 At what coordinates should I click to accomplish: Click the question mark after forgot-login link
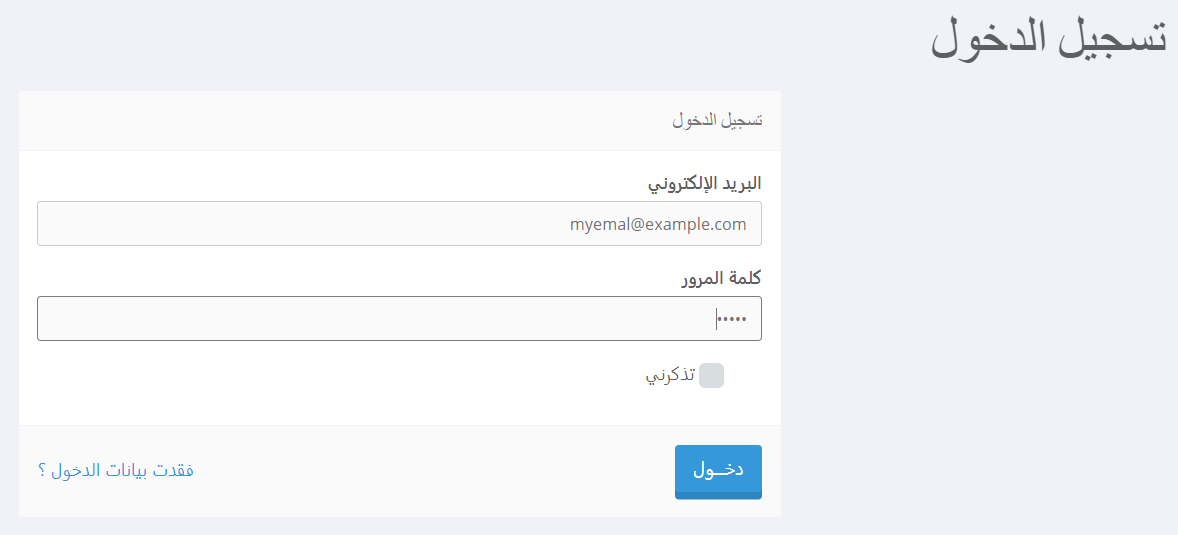[x=42, y=471]
